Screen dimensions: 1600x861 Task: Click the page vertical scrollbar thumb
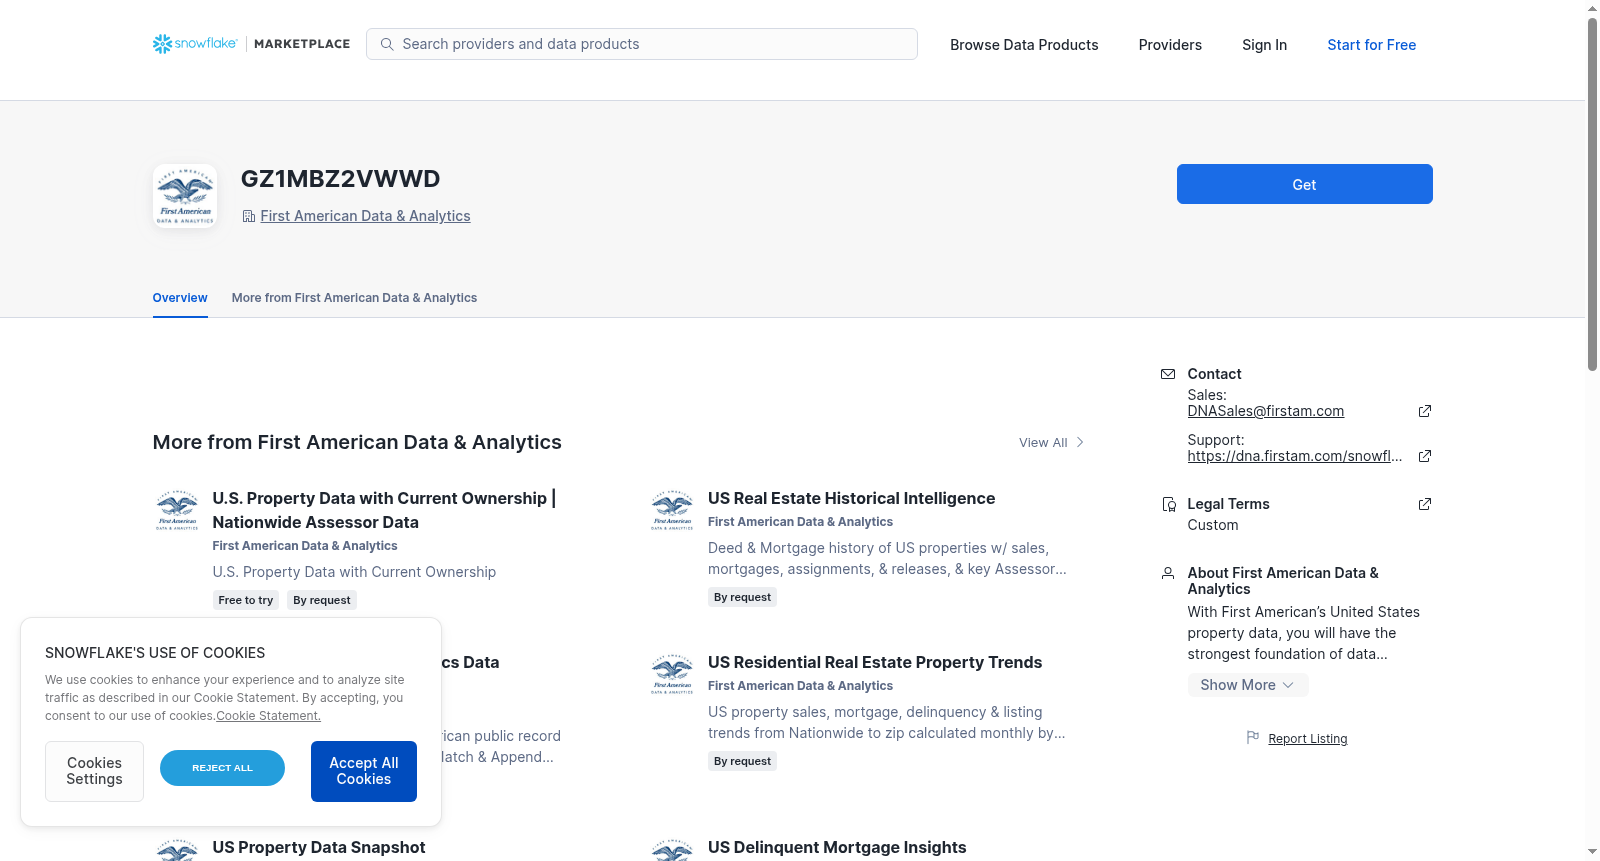(x=1592, y=195)
